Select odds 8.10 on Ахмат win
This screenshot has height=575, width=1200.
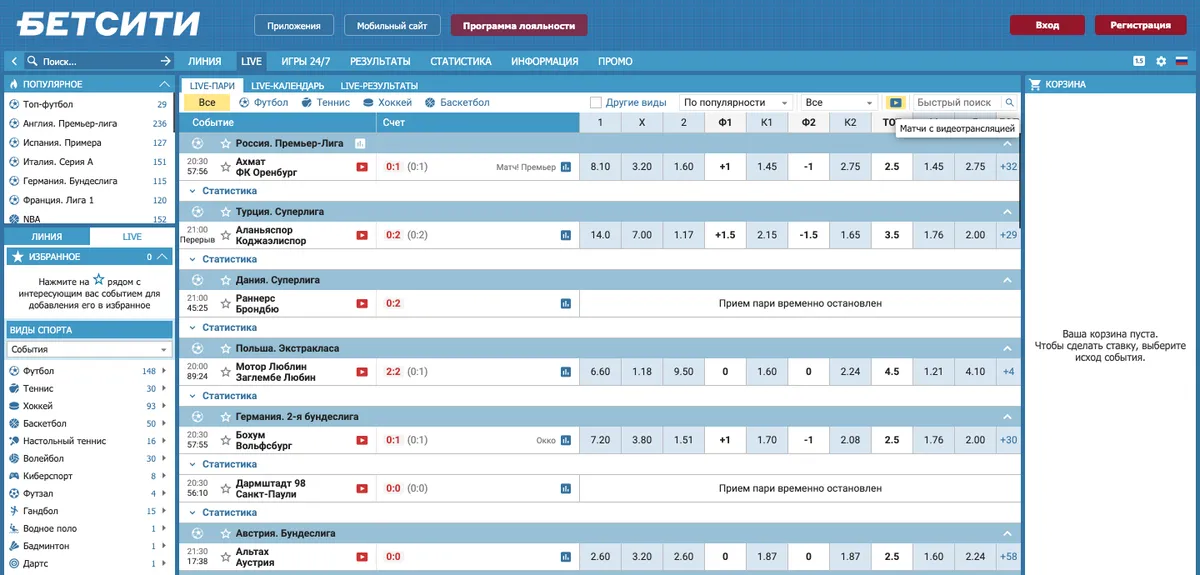coord(600,167)
